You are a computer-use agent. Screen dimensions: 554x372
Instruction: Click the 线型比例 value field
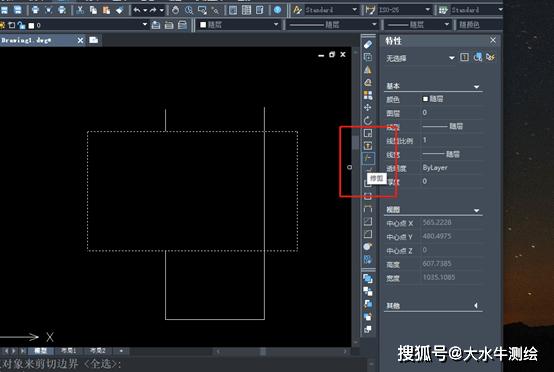452,140
